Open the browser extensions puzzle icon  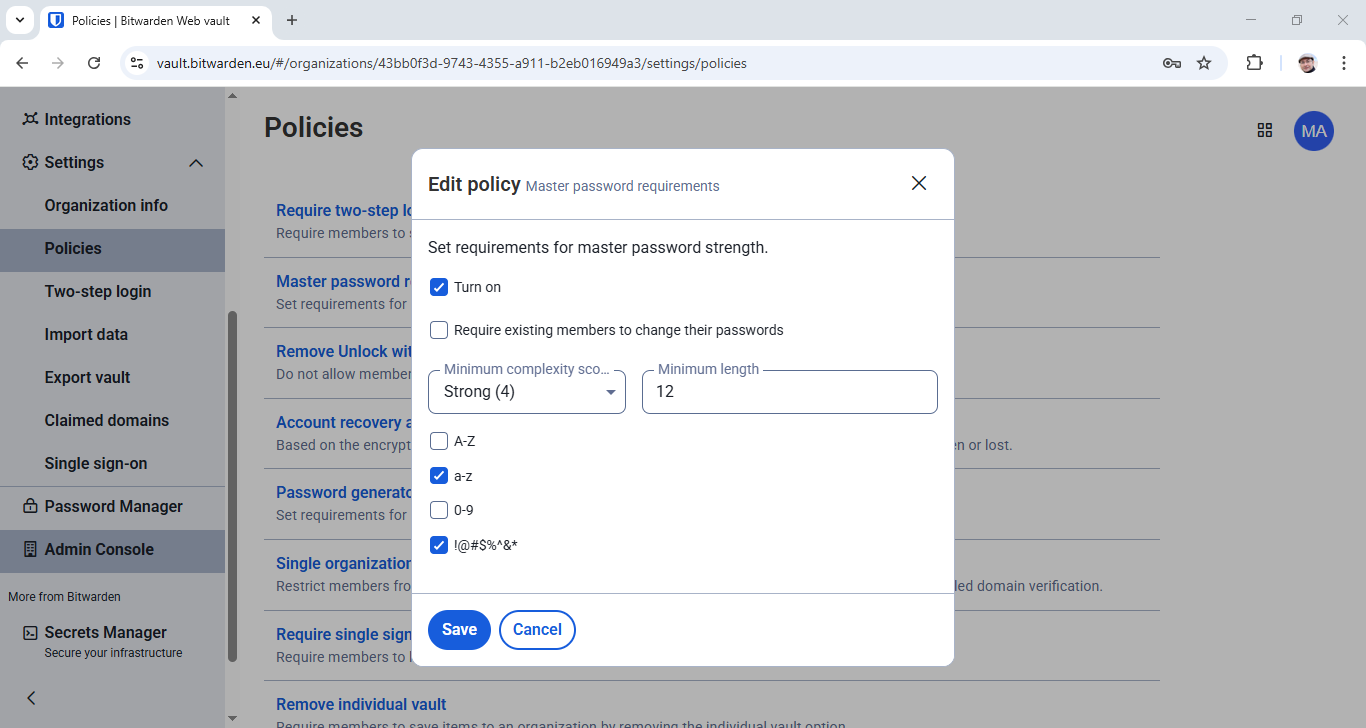[1254, 63]
